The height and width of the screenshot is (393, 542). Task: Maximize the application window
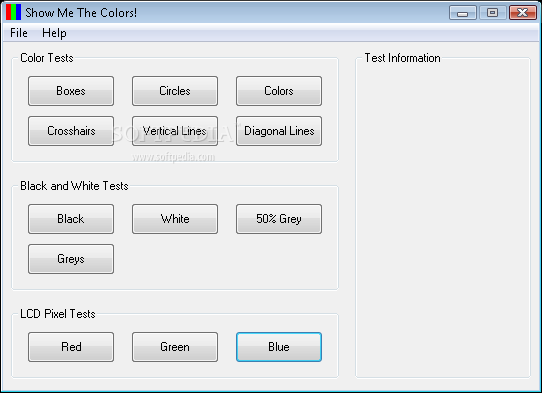pos(492,13)
